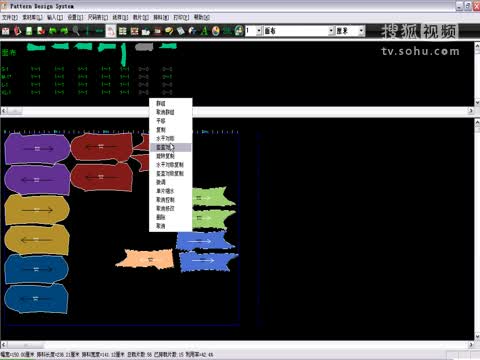Click the yellow chat-bubble toolbar icon

tap(169, 31)
